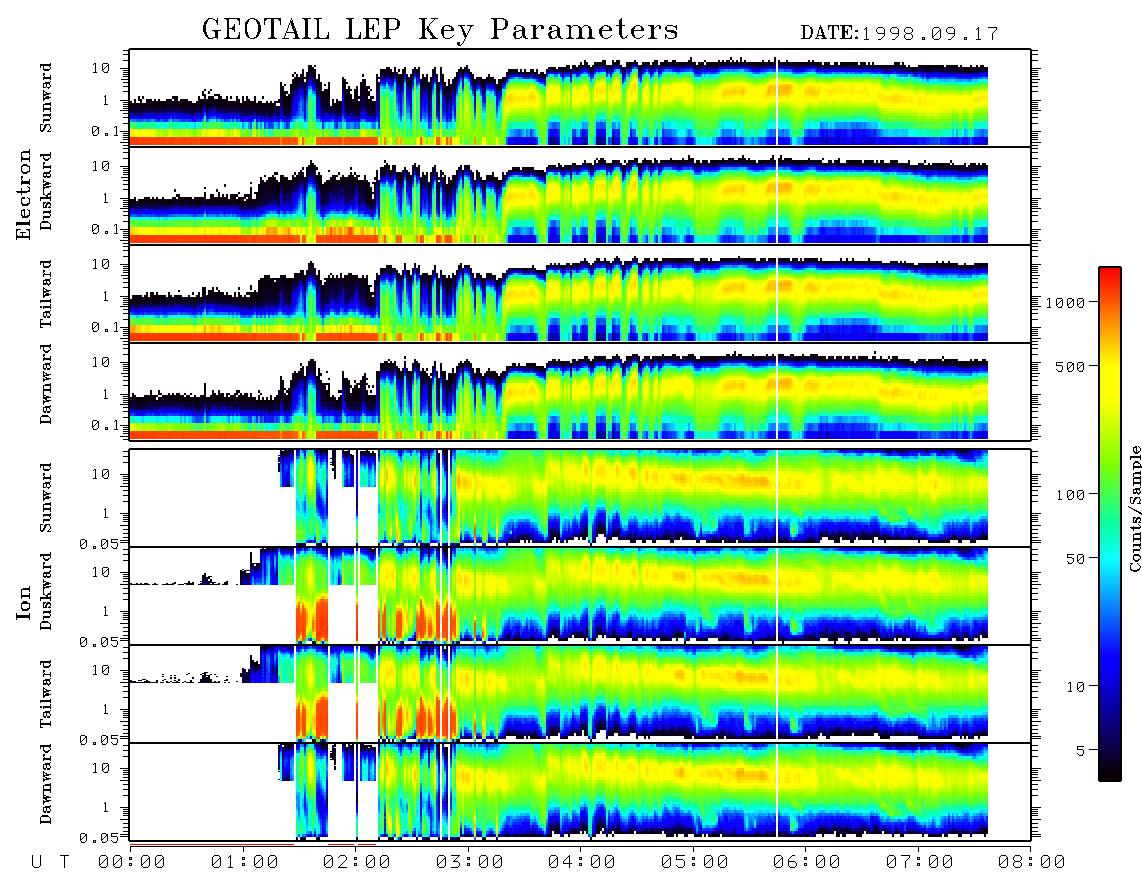Select the 07:00 time tick label

pos(920,863)
